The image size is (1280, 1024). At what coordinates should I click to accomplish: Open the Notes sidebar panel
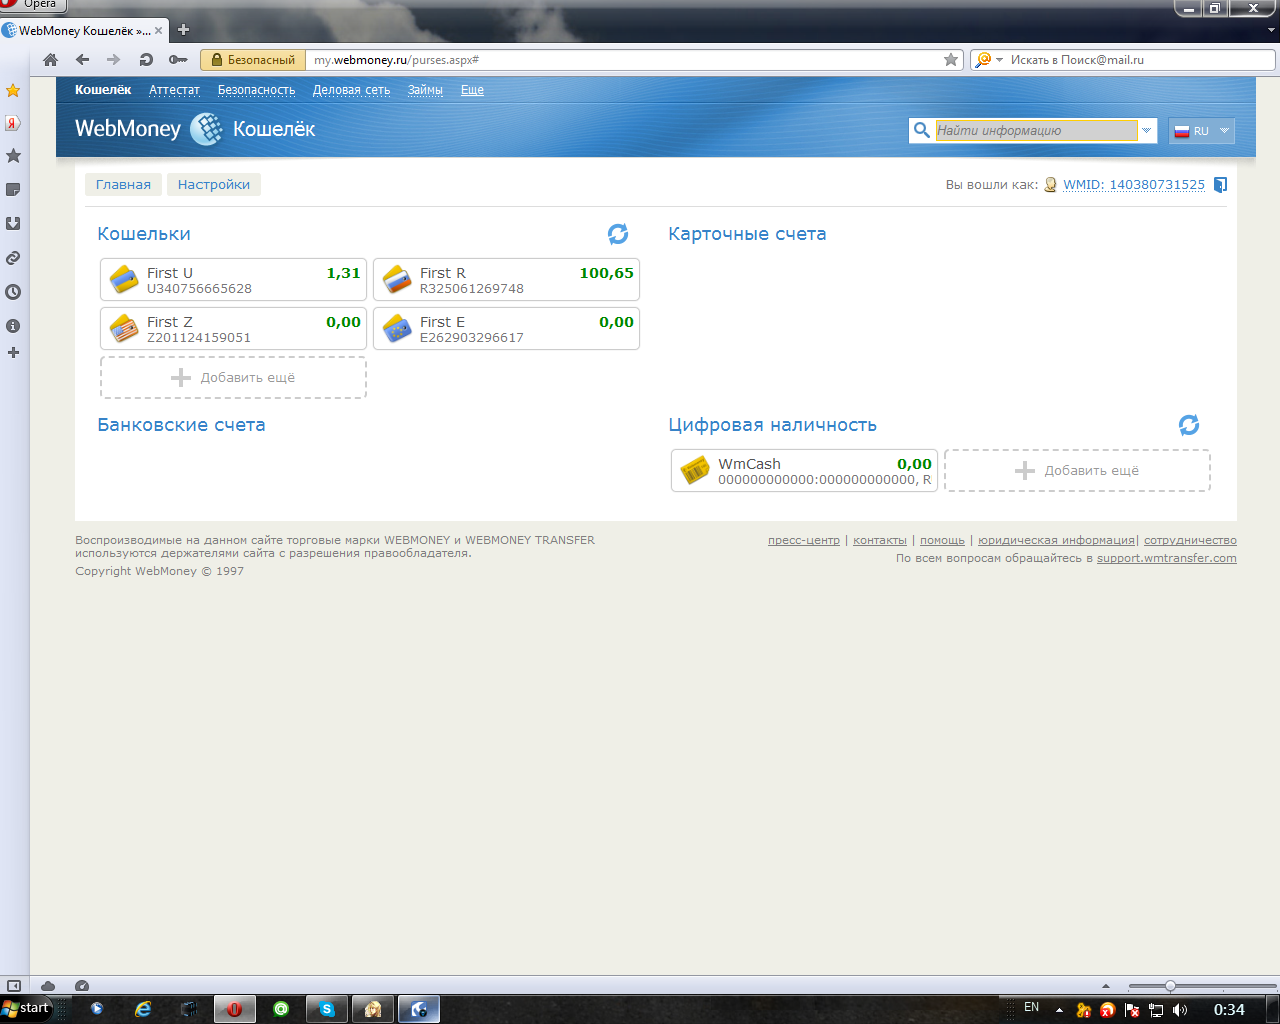click(13, 190)
